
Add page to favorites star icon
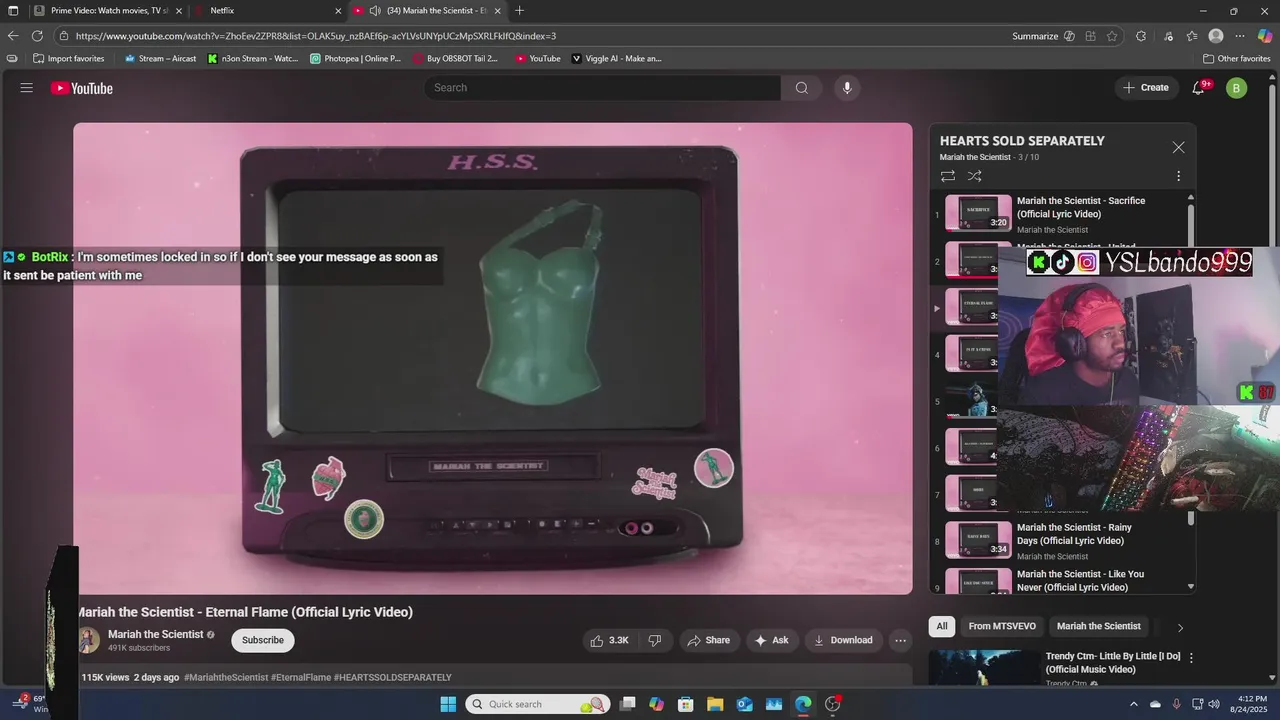click(x=1112, y=36)
